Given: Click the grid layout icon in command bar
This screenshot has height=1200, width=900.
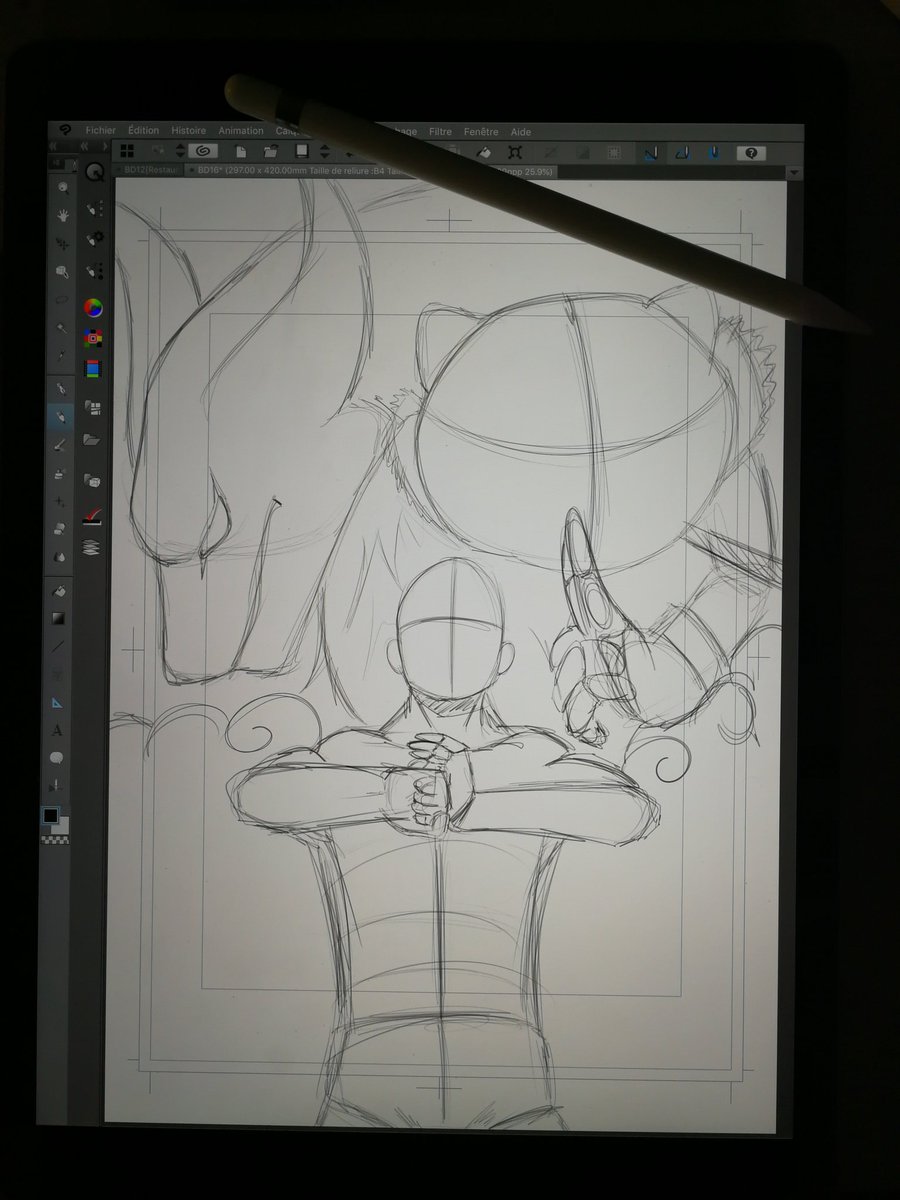Looking at the screenshot, I should 127,151.
